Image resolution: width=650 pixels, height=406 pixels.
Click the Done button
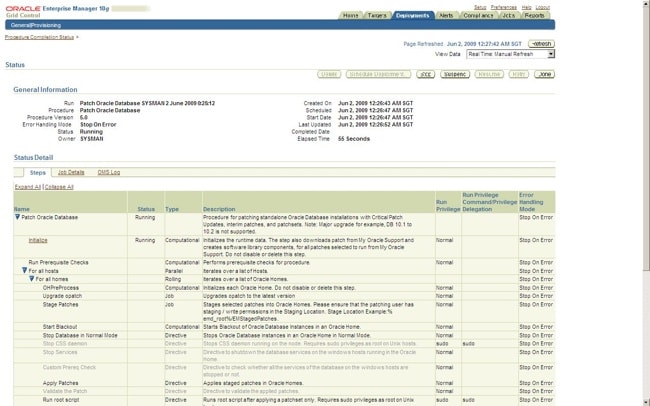pos(544,74)
